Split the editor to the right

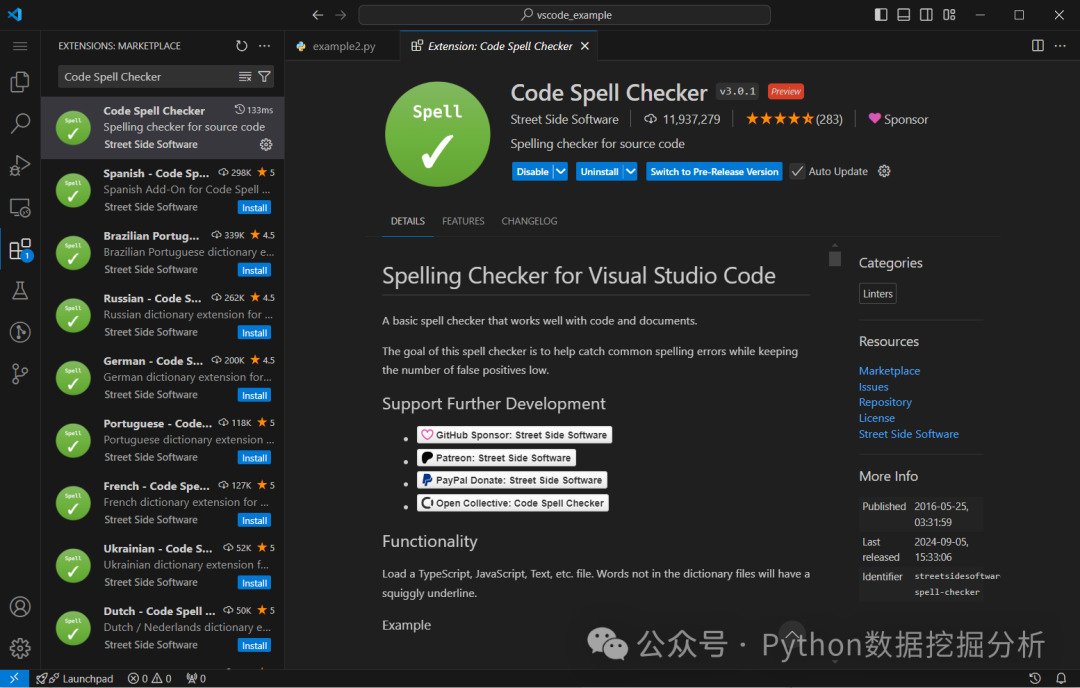click(1038, 45)
